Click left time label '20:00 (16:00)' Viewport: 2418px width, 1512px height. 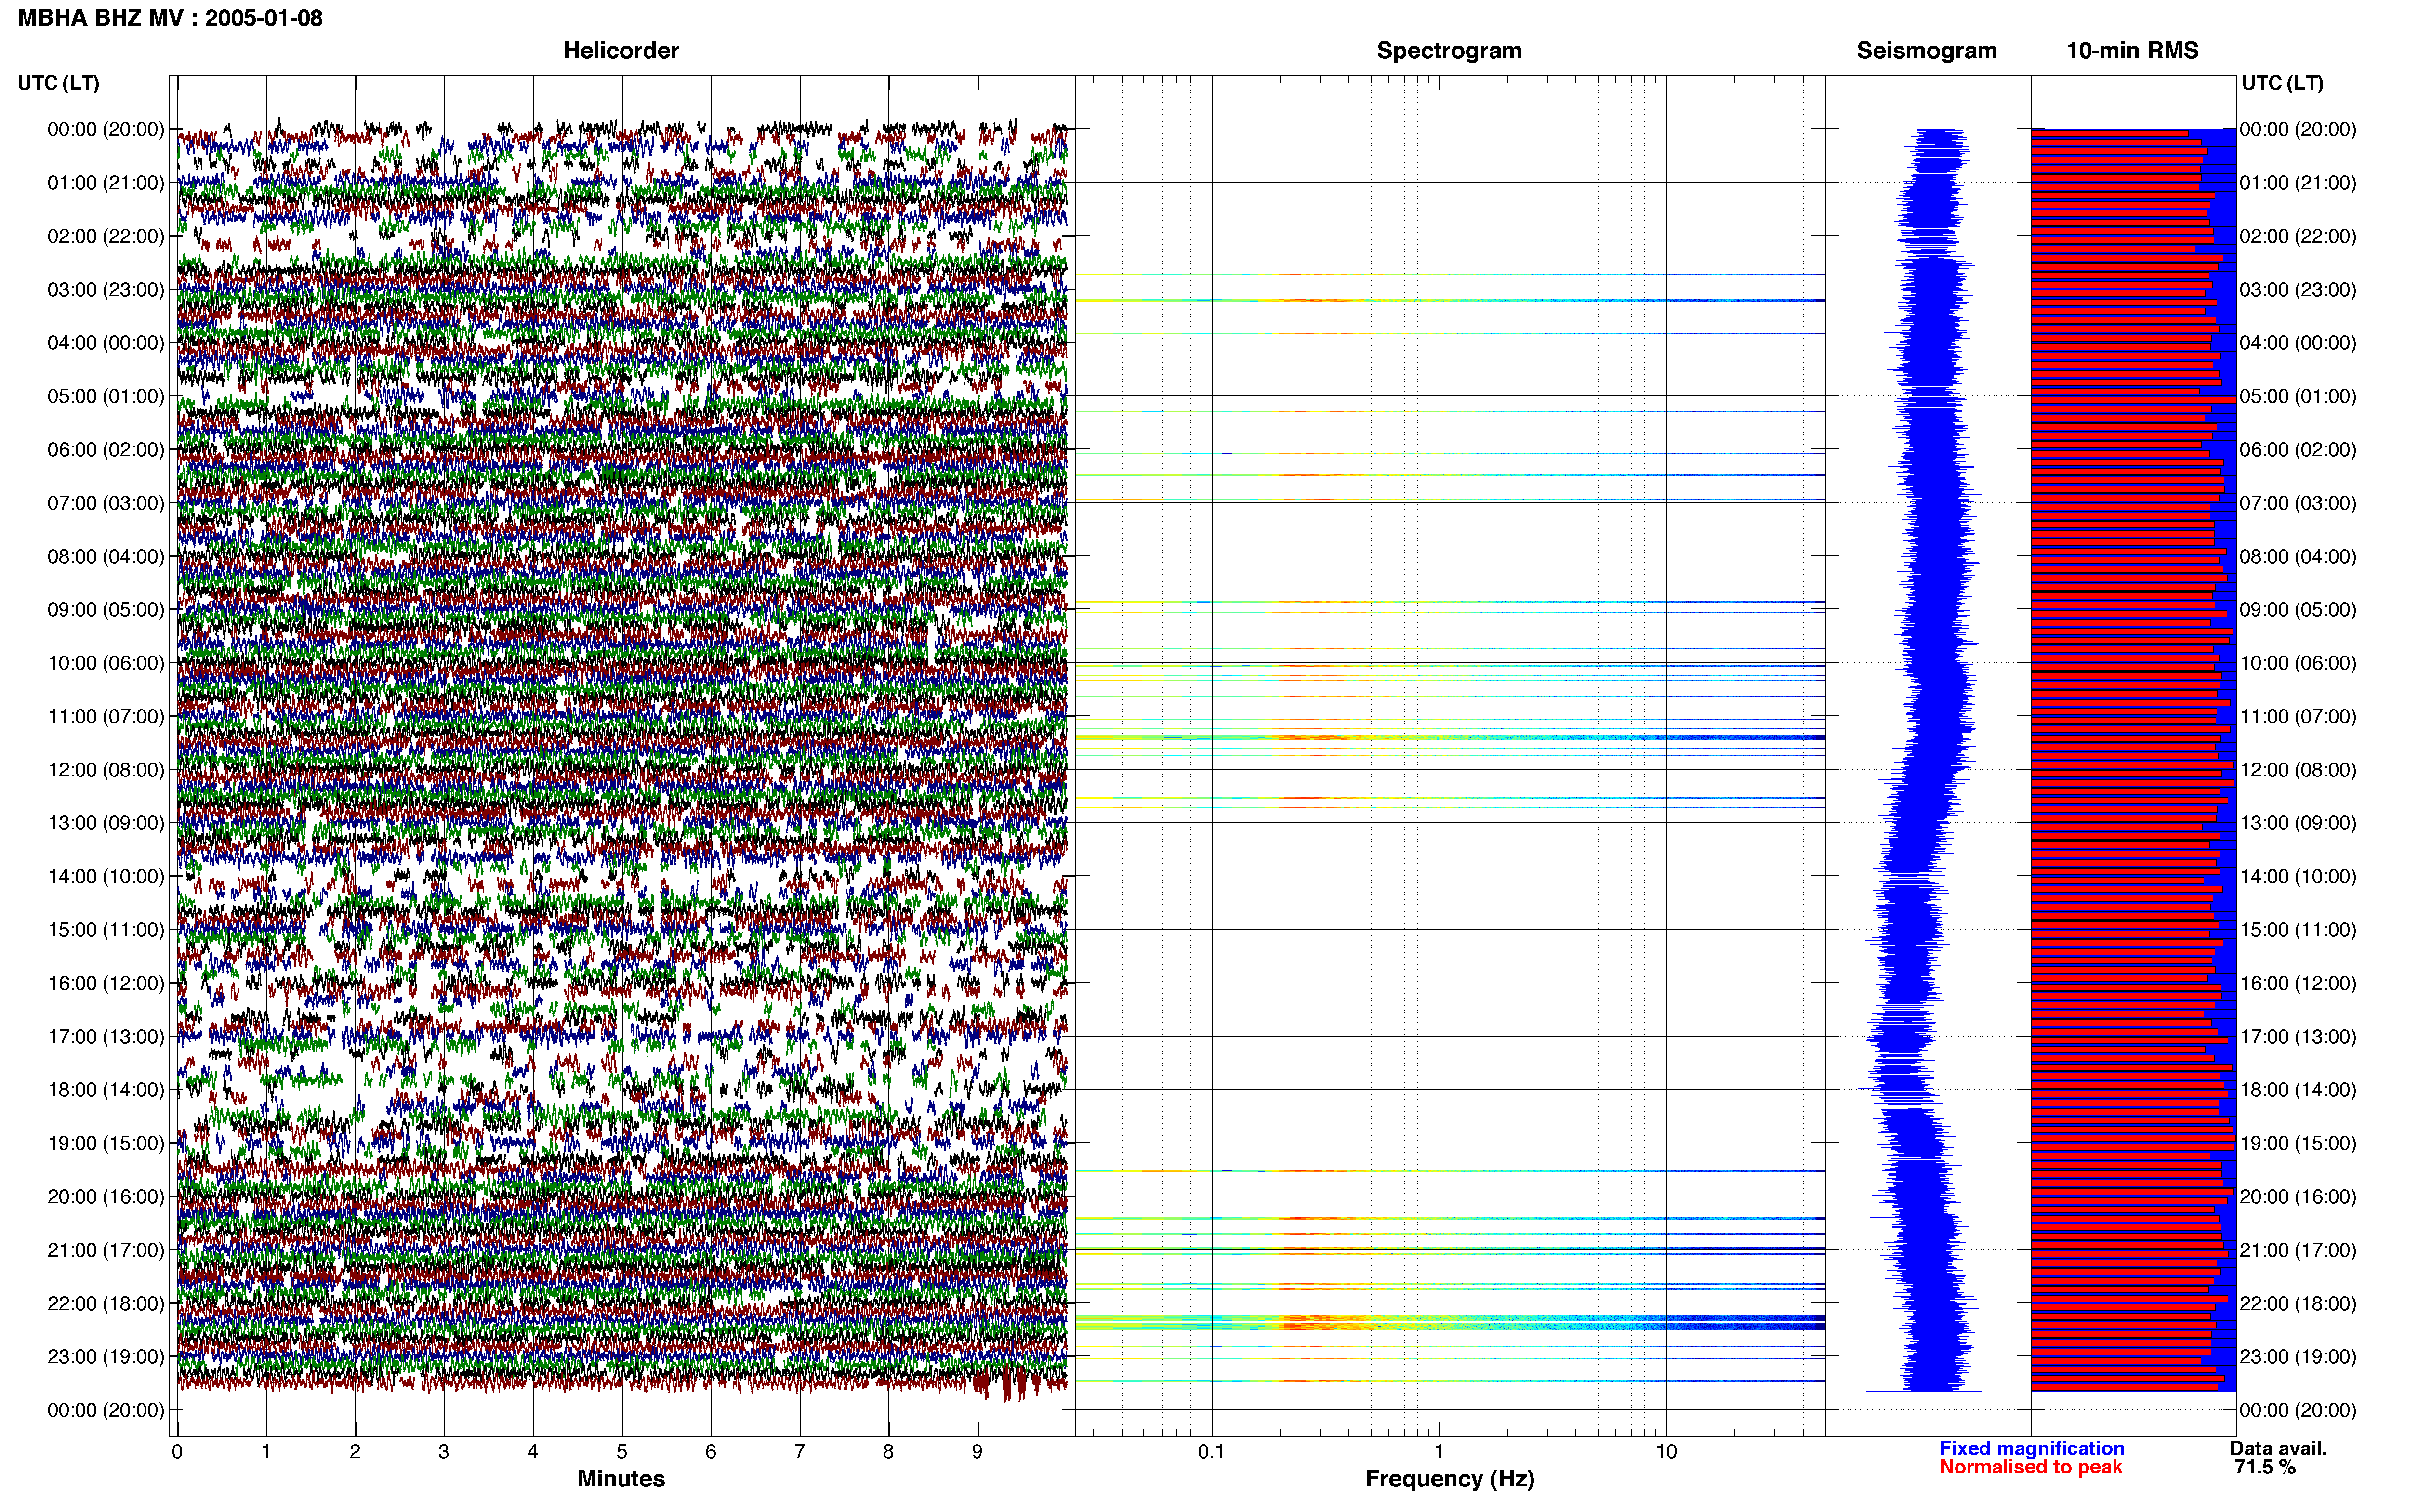(x=106, y=1196)
